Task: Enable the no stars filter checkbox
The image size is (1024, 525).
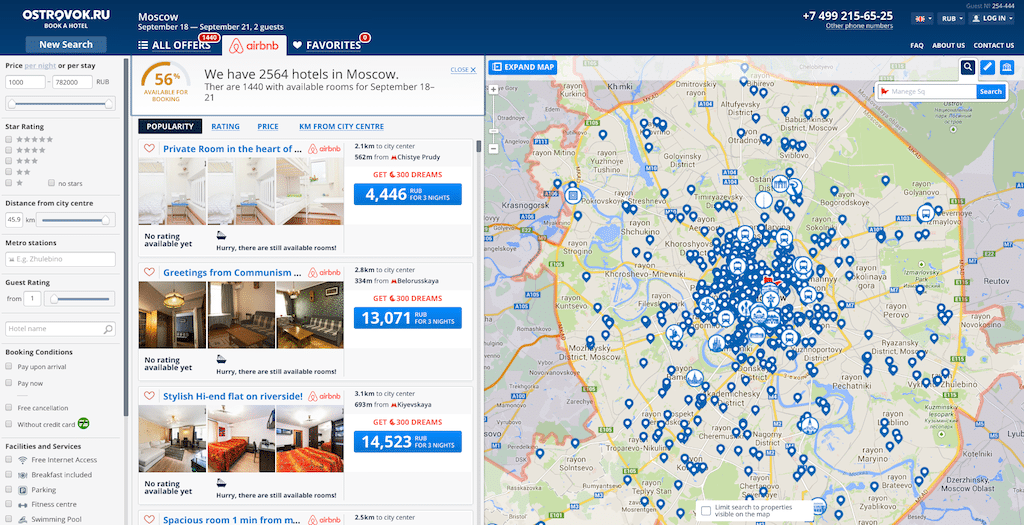Action: click(x=52, y=183)
